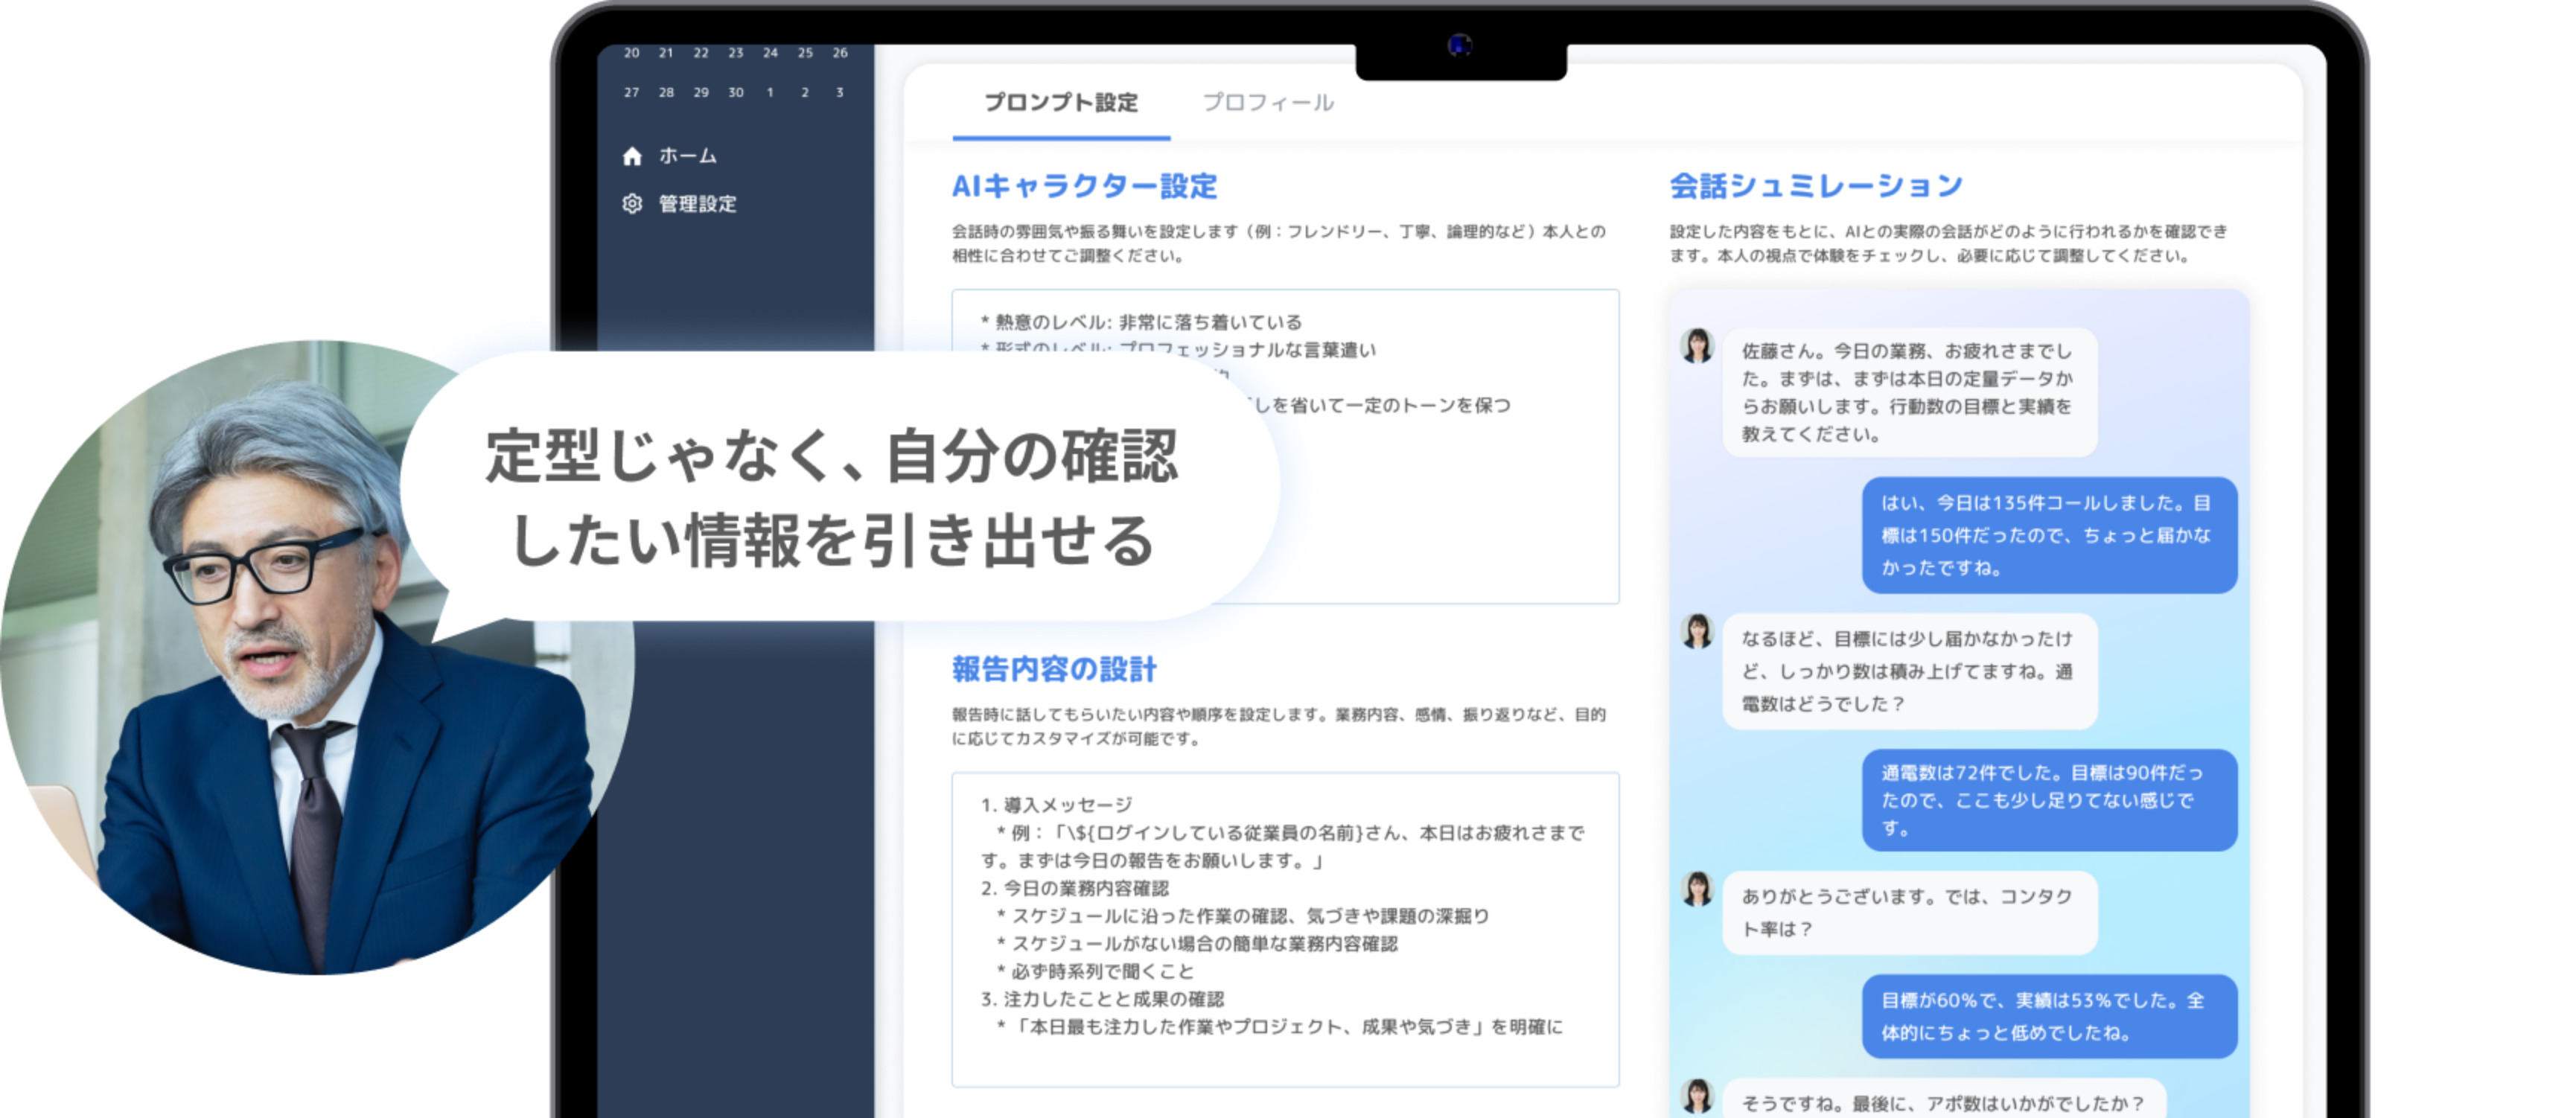Click AI avatar beside ありがとうございます message
Image resolution: width=2576 pixels, height=1118 pixels.
point(1697,889)
